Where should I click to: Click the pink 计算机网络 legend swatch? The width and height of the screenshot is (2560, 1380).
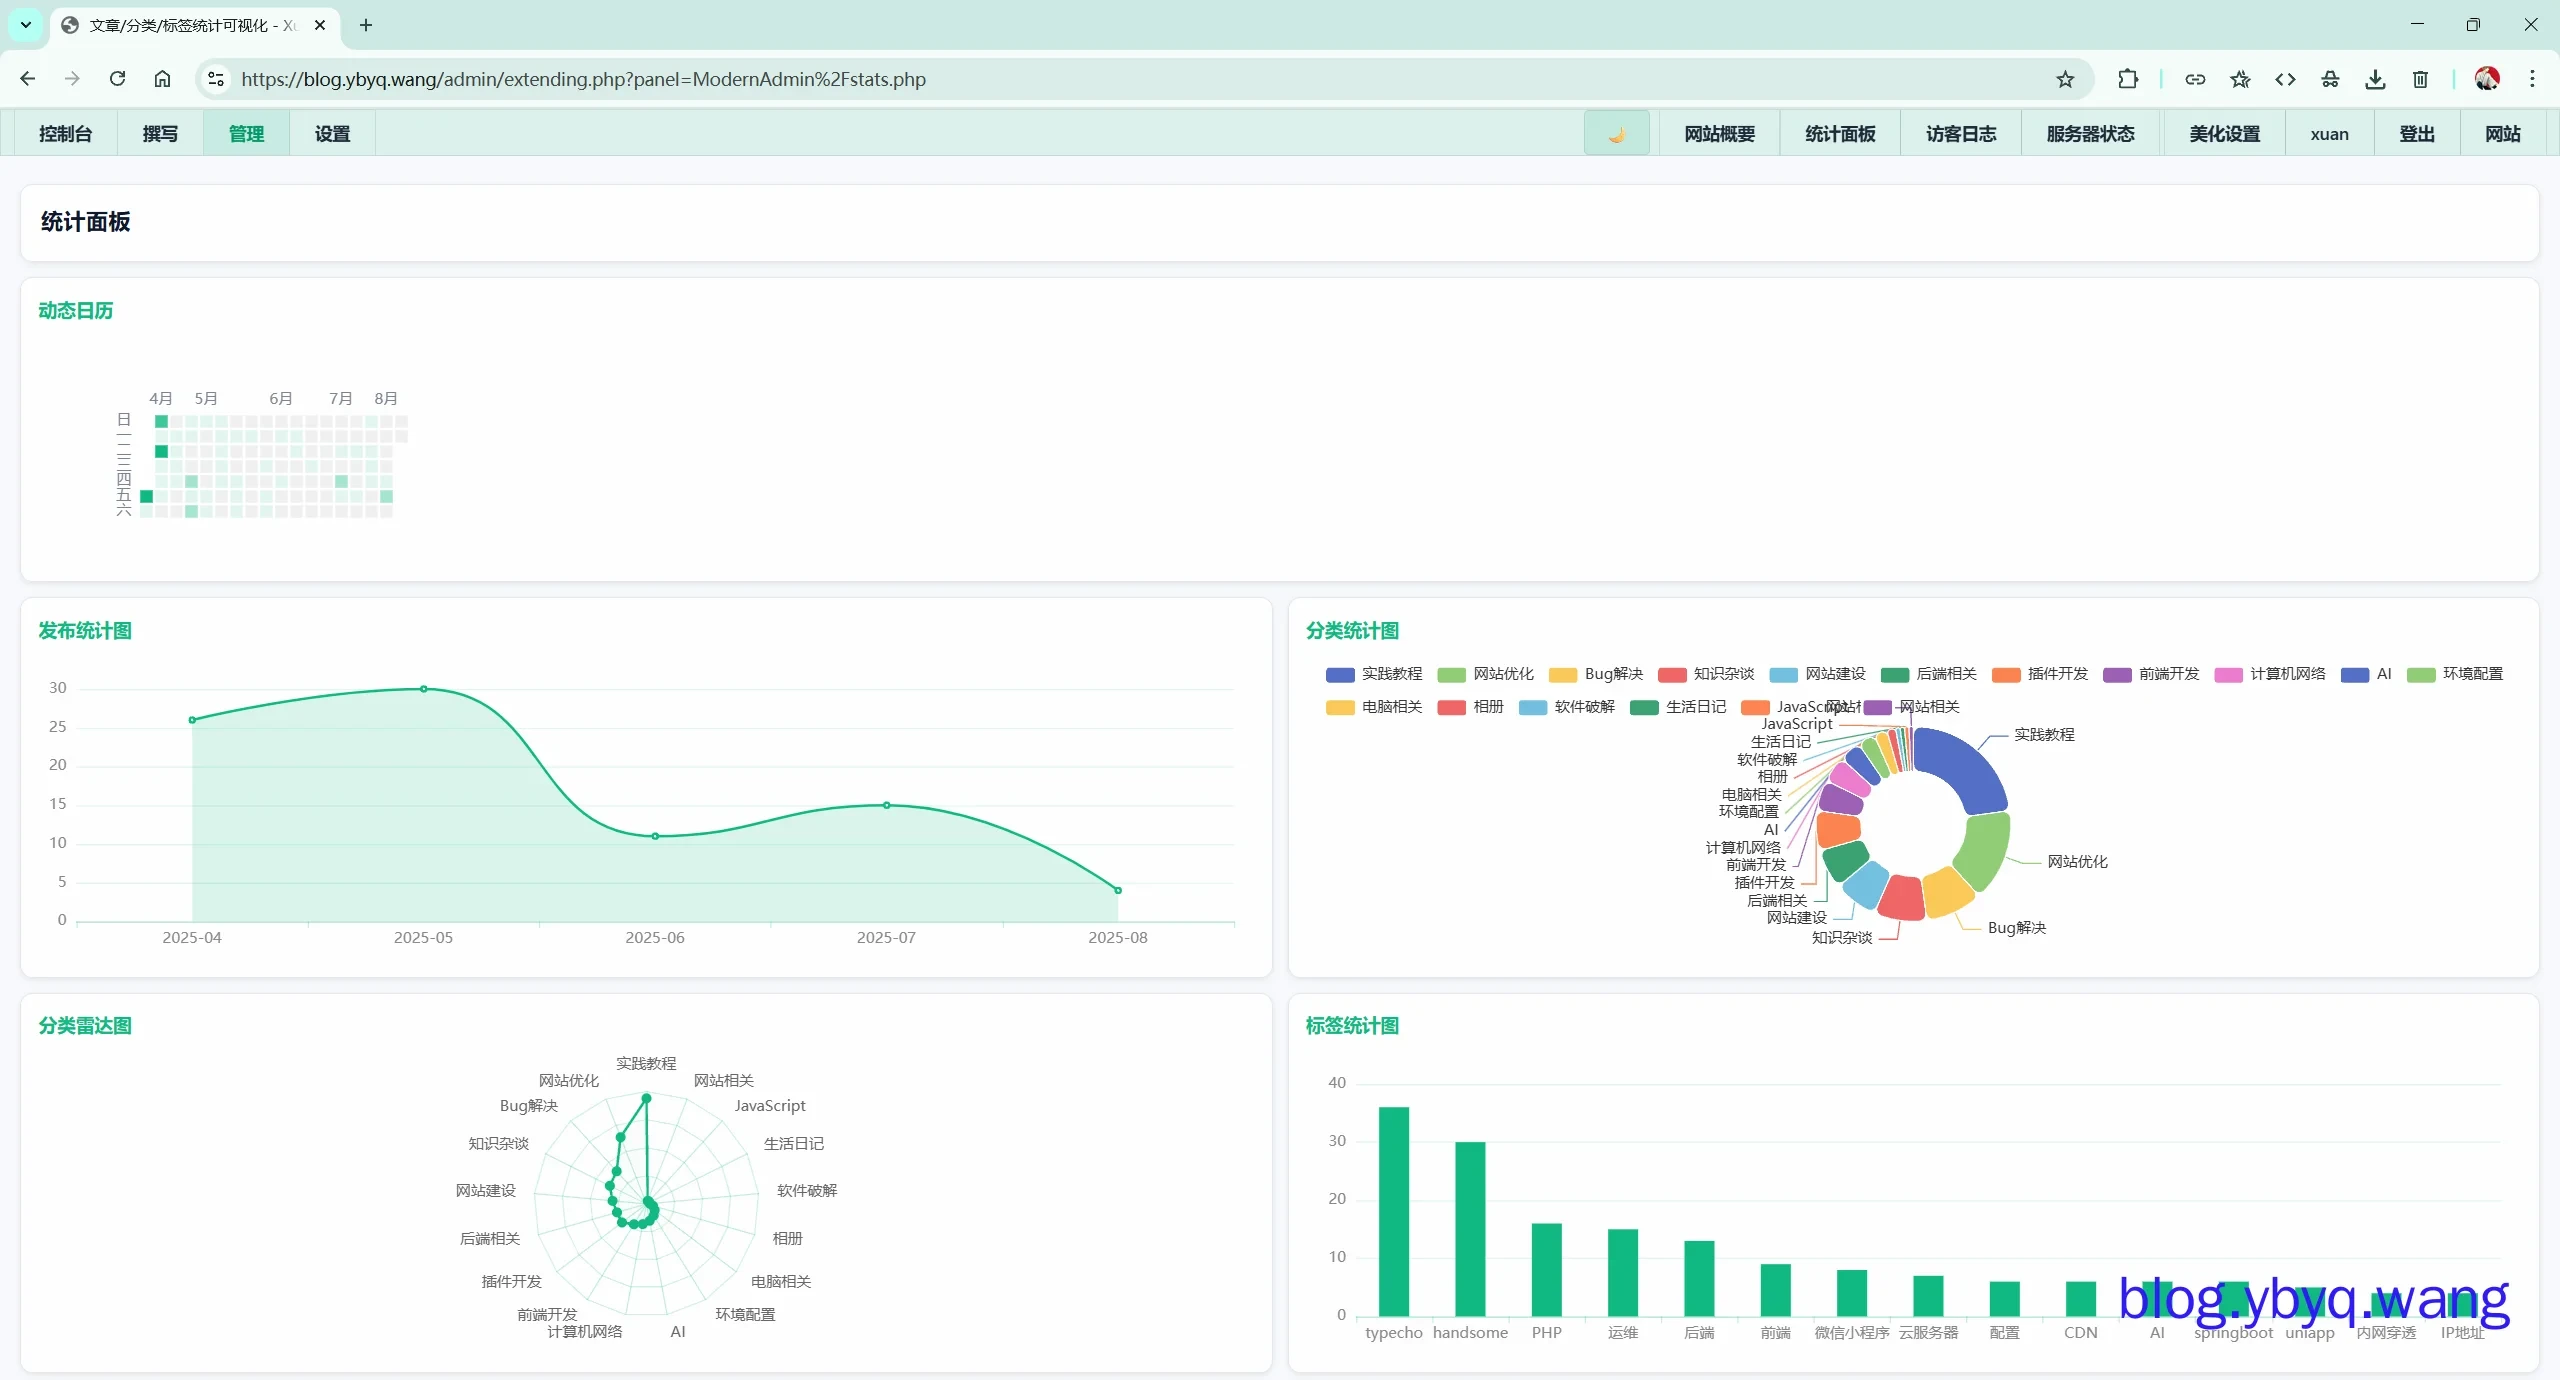(x=2228, y=675)
